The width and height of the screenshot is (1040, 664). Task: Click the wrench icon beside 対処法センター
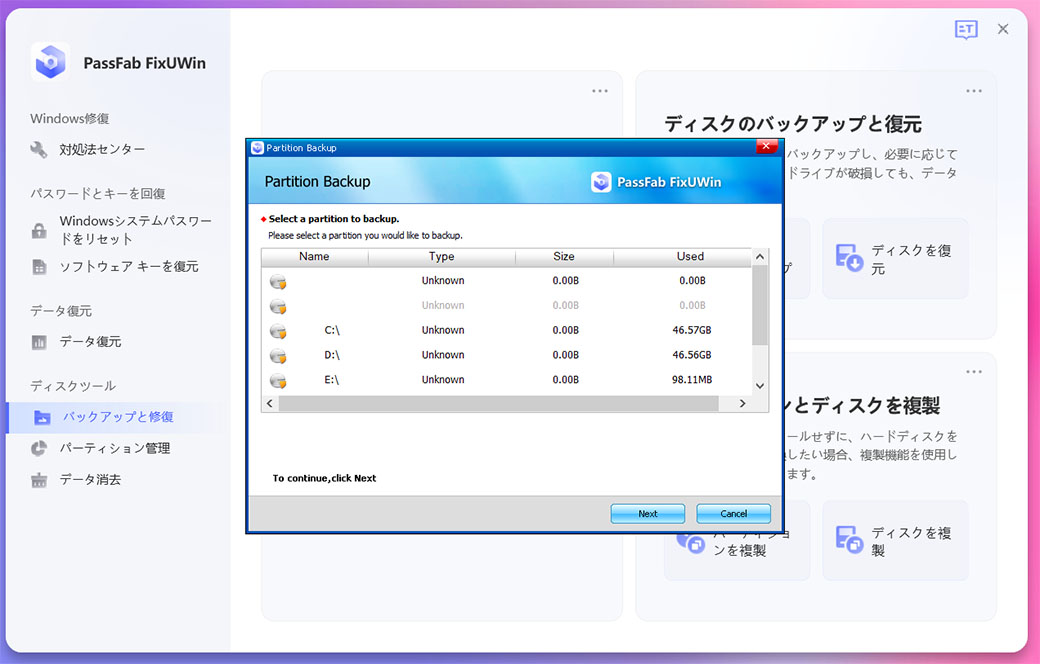click(39, 150)
